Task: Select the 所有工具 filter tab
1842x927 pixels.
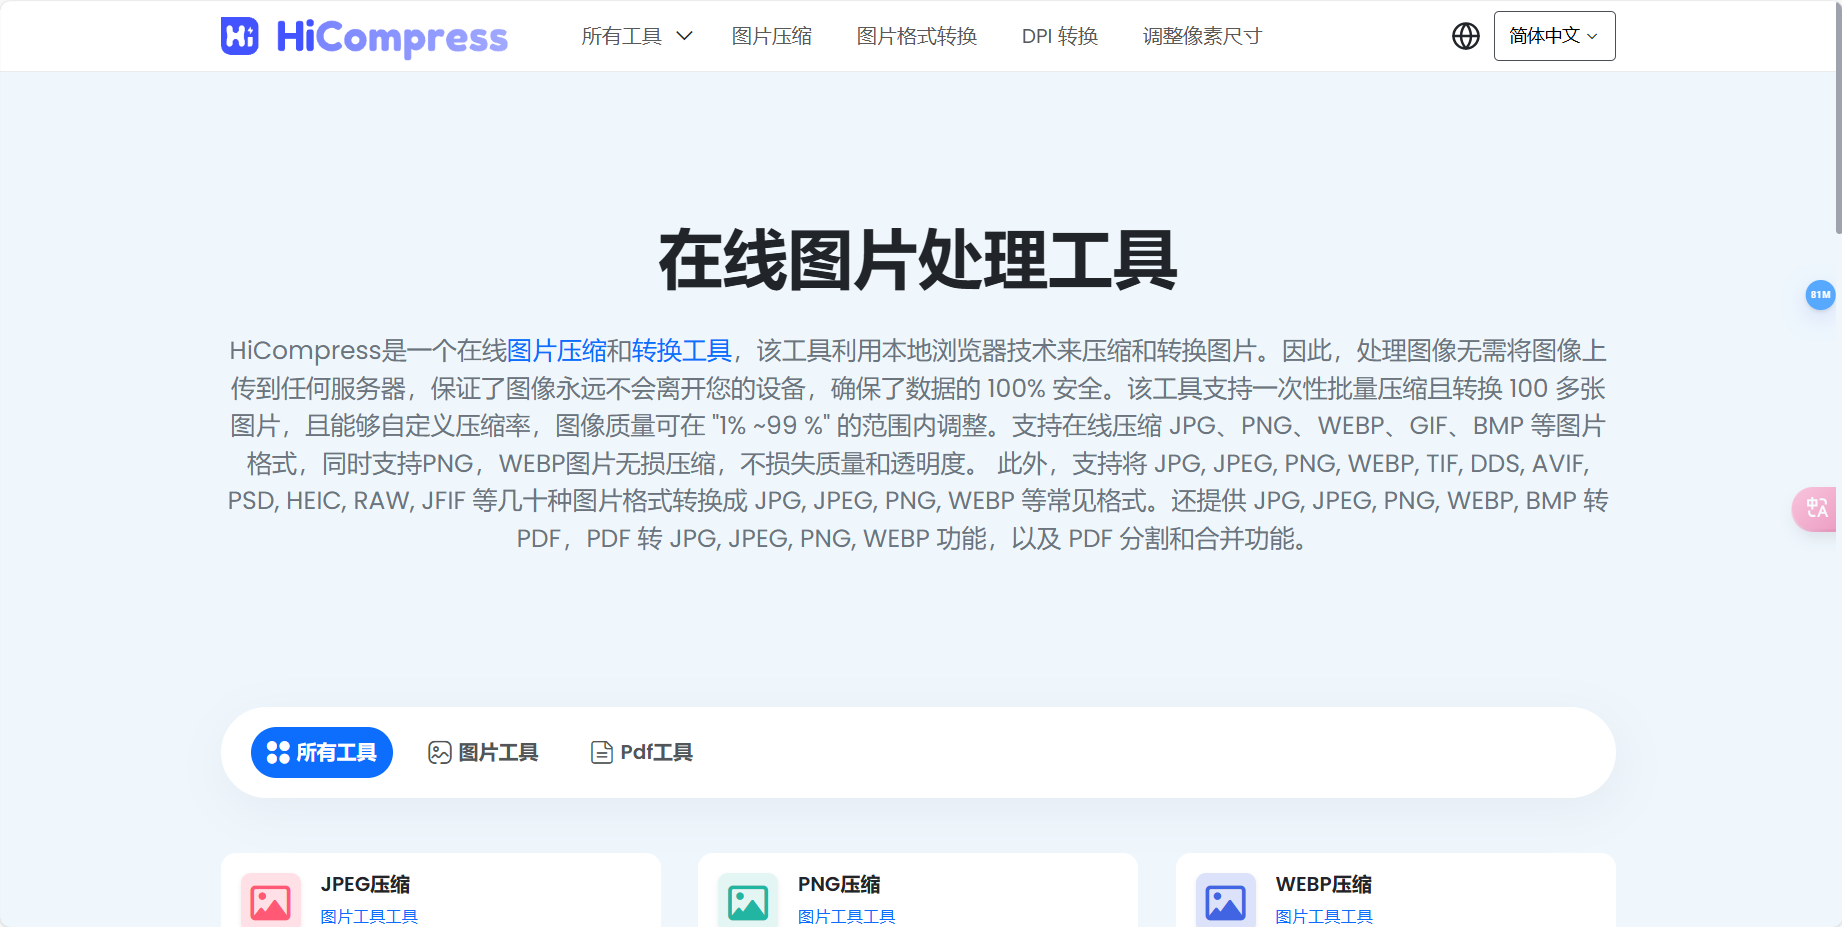Action: 321,752
